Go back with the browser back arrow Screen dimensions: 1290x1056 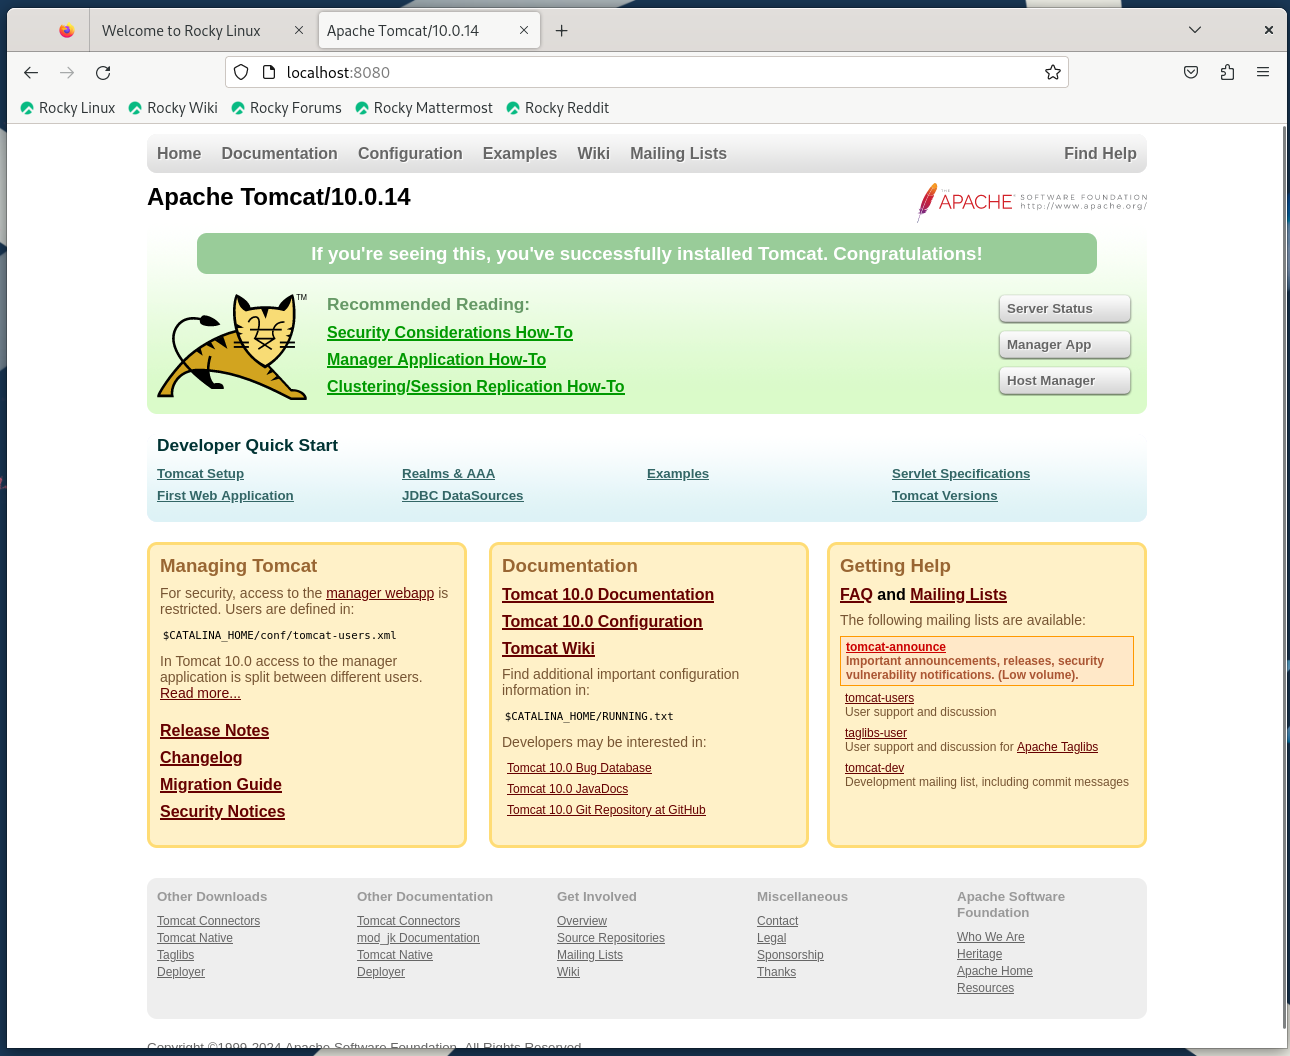(x=31, y=72)
